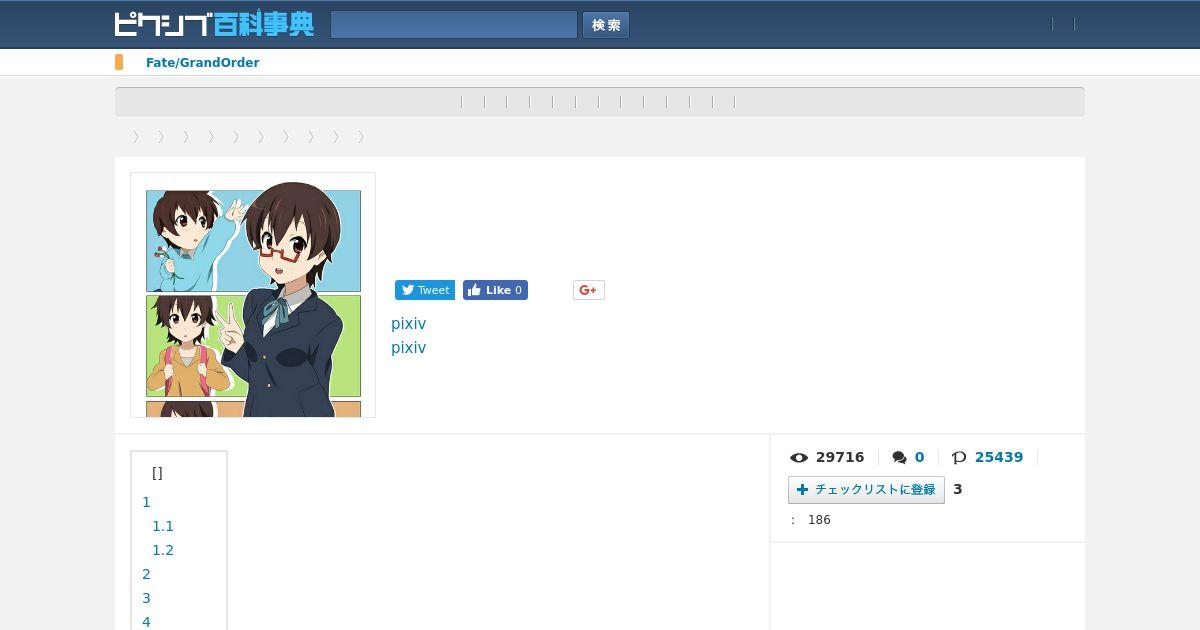Jump to section 3 in contents
Screen dimensions: 1200x630
click(x=146, y=598)
